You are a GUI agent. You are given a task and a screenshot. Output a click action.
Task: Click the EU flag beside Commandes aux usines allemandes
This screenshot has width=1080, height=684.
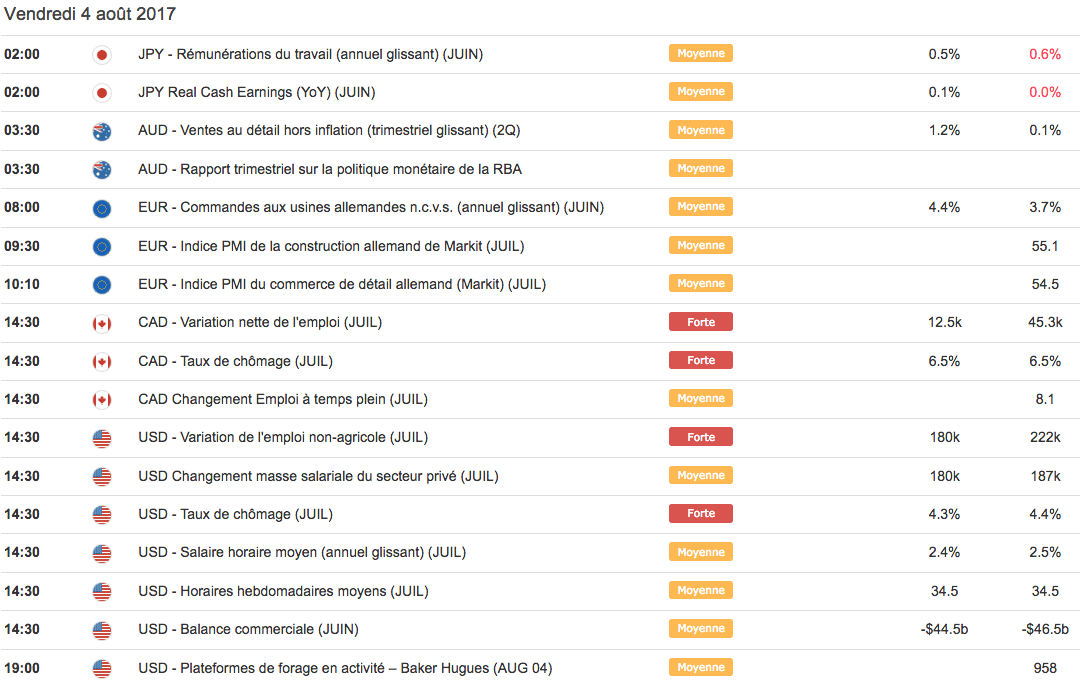(101, 208)
